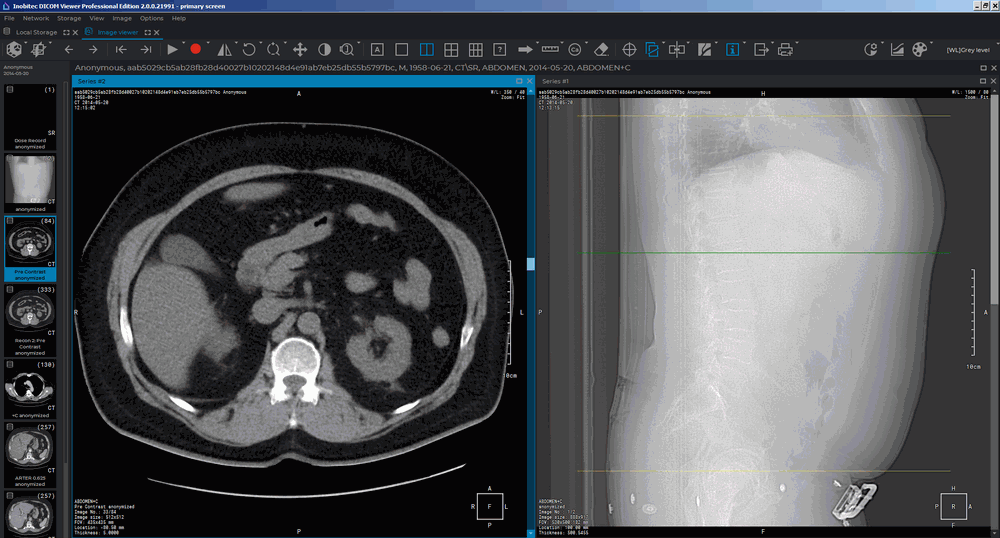
Task: Open the File menu
Action: (x=9, y=18)
